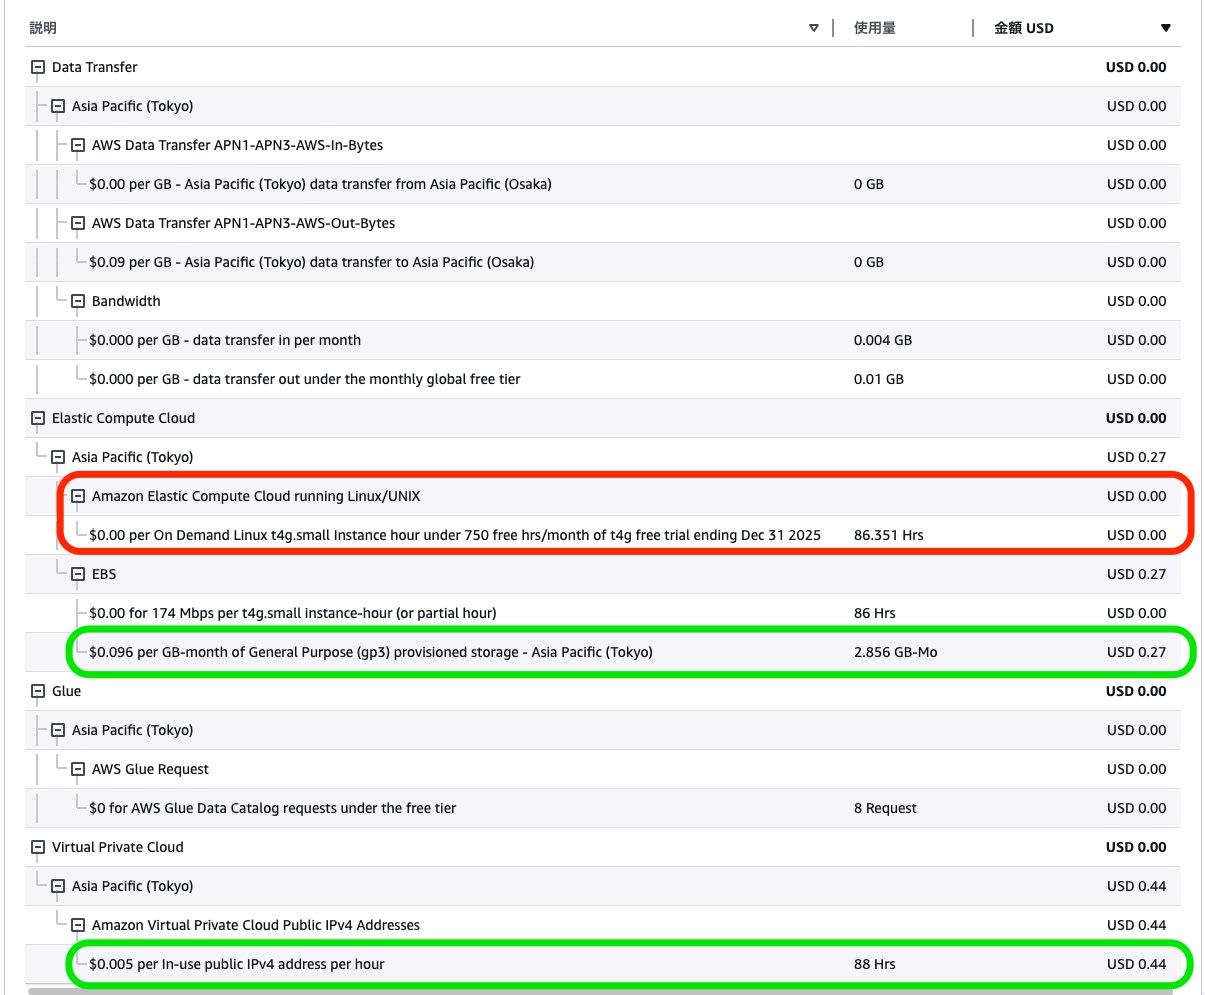The image size is (1205, 995).
Task: Collapse the Glue section
Action: [x=38, y=691]
